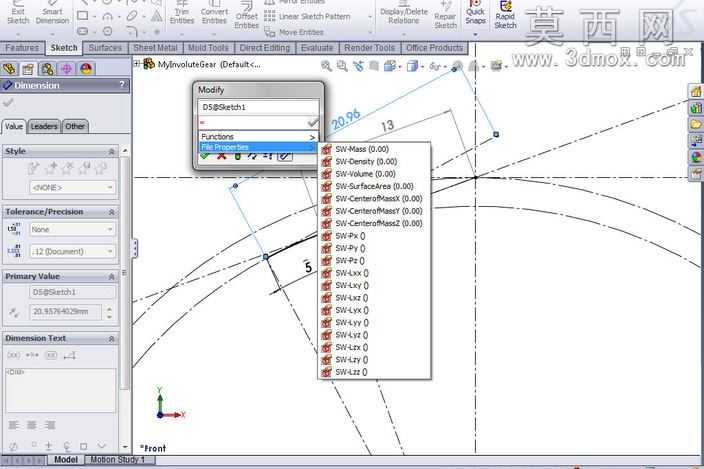Viewport: 704px width, 469px height.
Task: Click the red X cancel in Modify dialog
Action: 221,156
